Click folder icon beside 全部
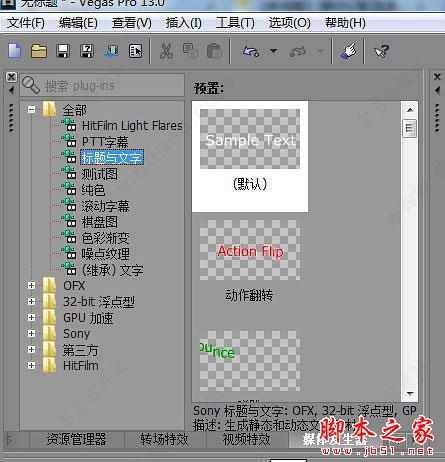The height and width of the screenshot is (462, 445). tap(49, 109)
